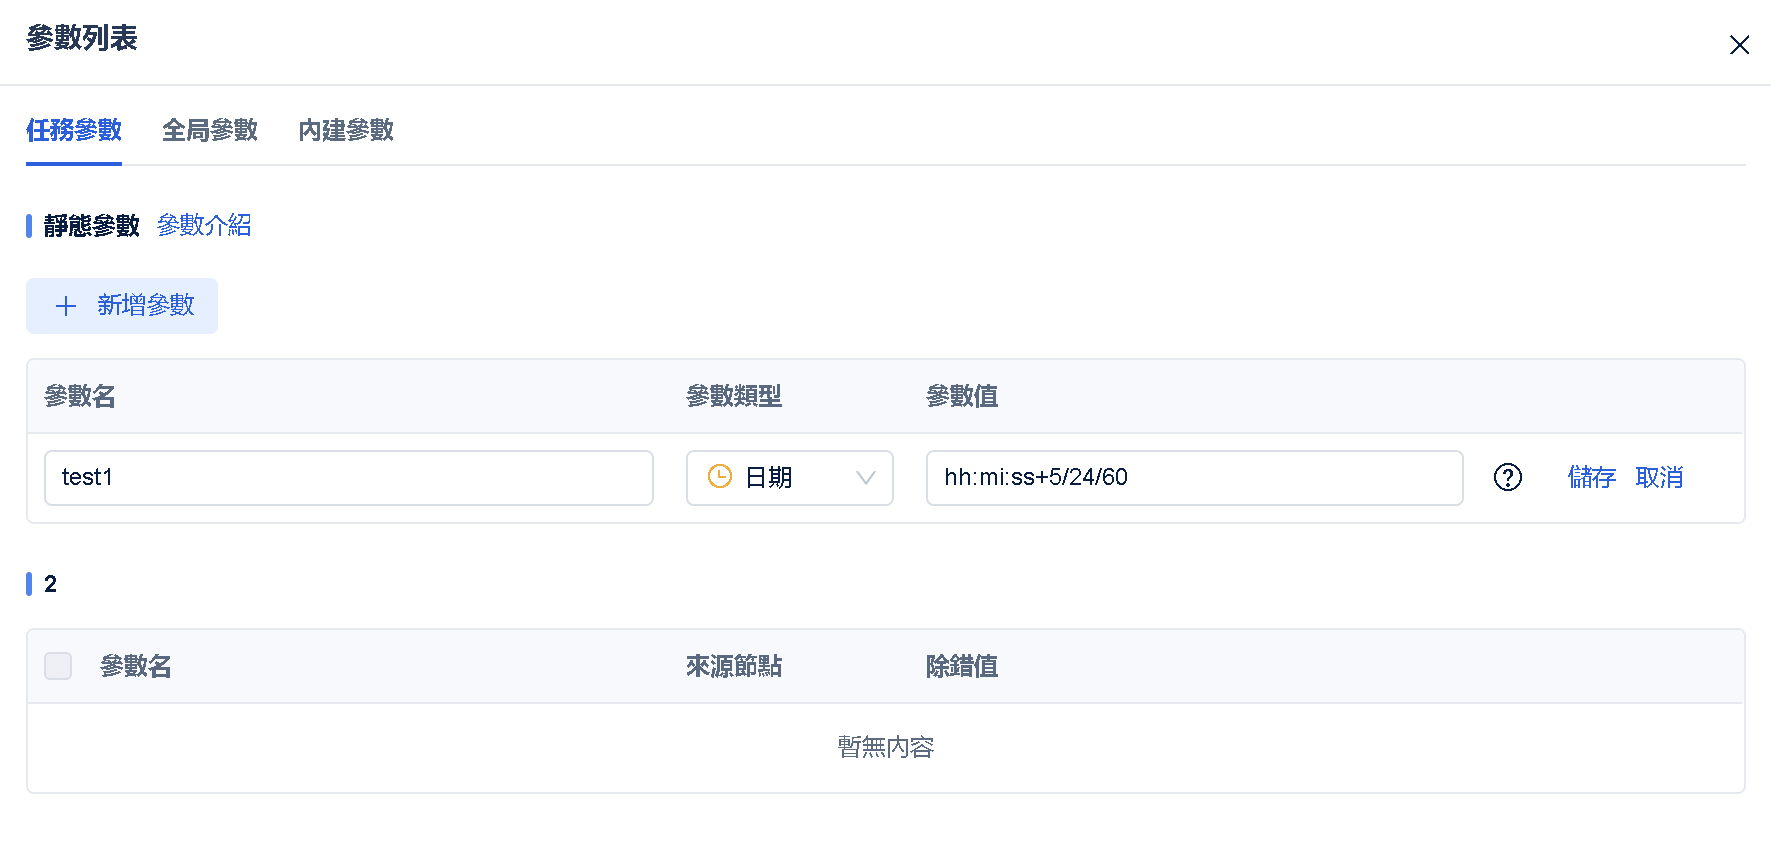Click the plus icon for adding a parameter

[x=66, y=306]
